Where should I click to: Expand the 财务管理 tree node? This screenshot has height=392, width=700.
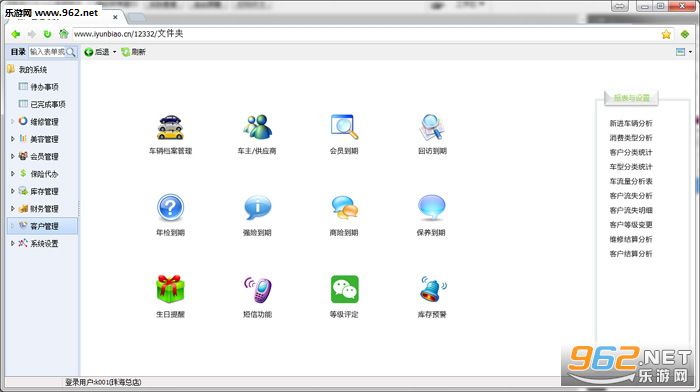pos(12,209)
